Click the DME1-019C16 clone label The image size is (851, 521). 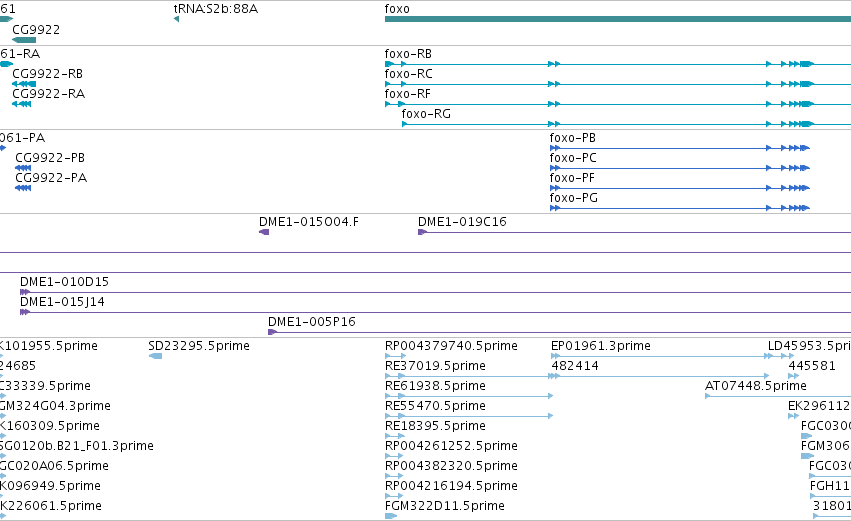pos(462,222)
